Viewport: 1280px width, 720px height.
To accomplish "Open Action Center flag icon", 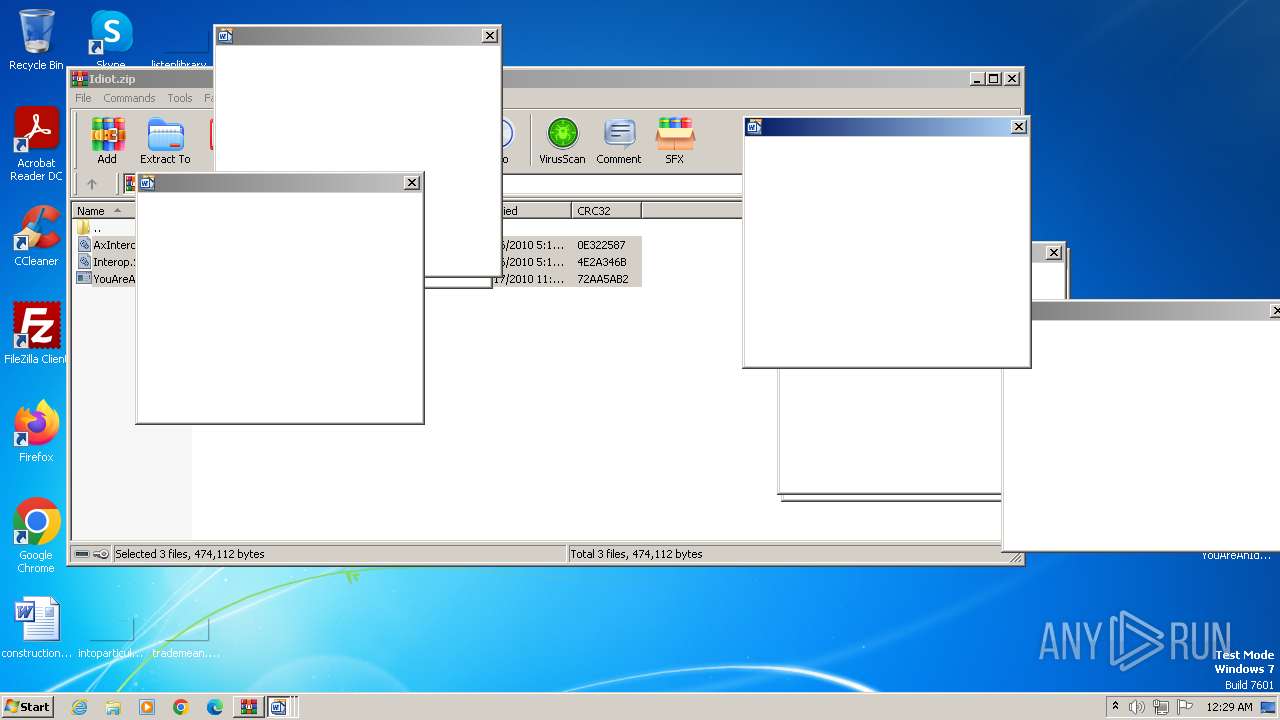I will click(x=1185, y=707).
